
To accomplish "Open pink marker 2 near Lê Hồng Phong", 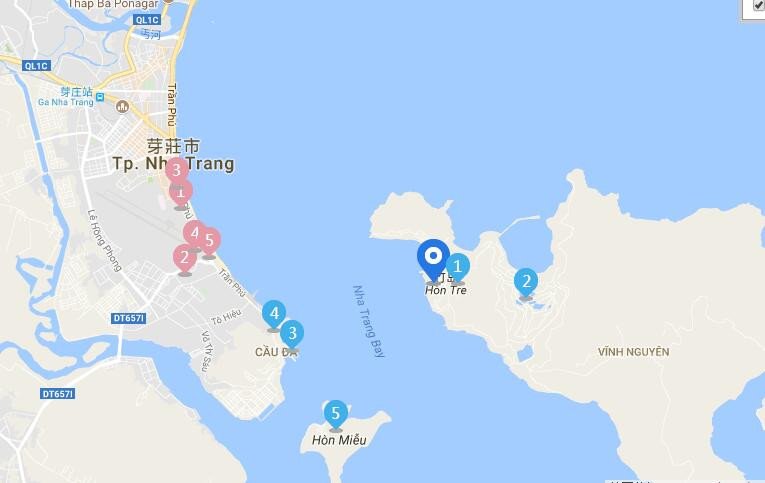I will coord(185,259).
